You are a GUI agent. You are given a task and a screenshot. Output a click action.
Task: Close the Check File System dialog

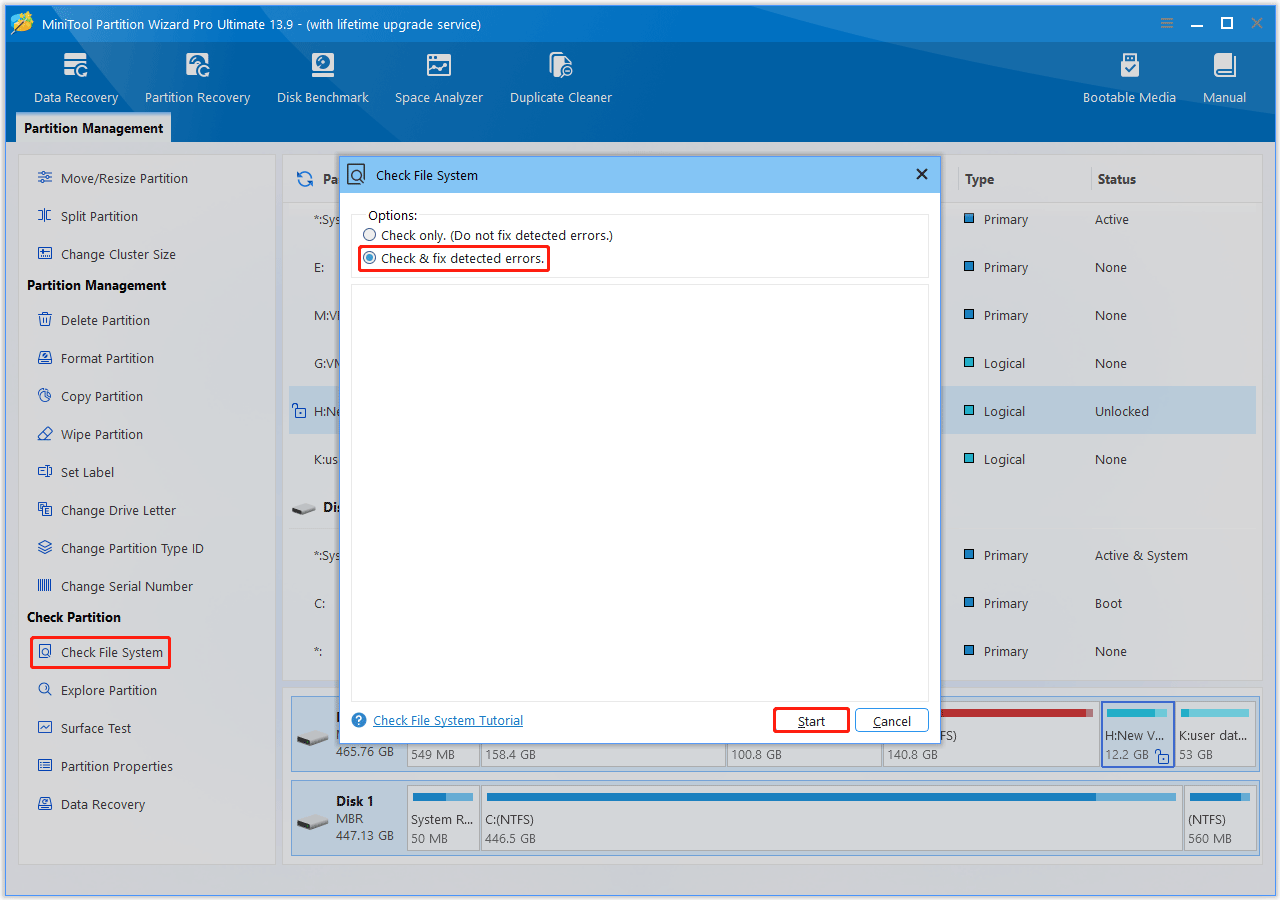pyautogui.click(x=921, y=174)
